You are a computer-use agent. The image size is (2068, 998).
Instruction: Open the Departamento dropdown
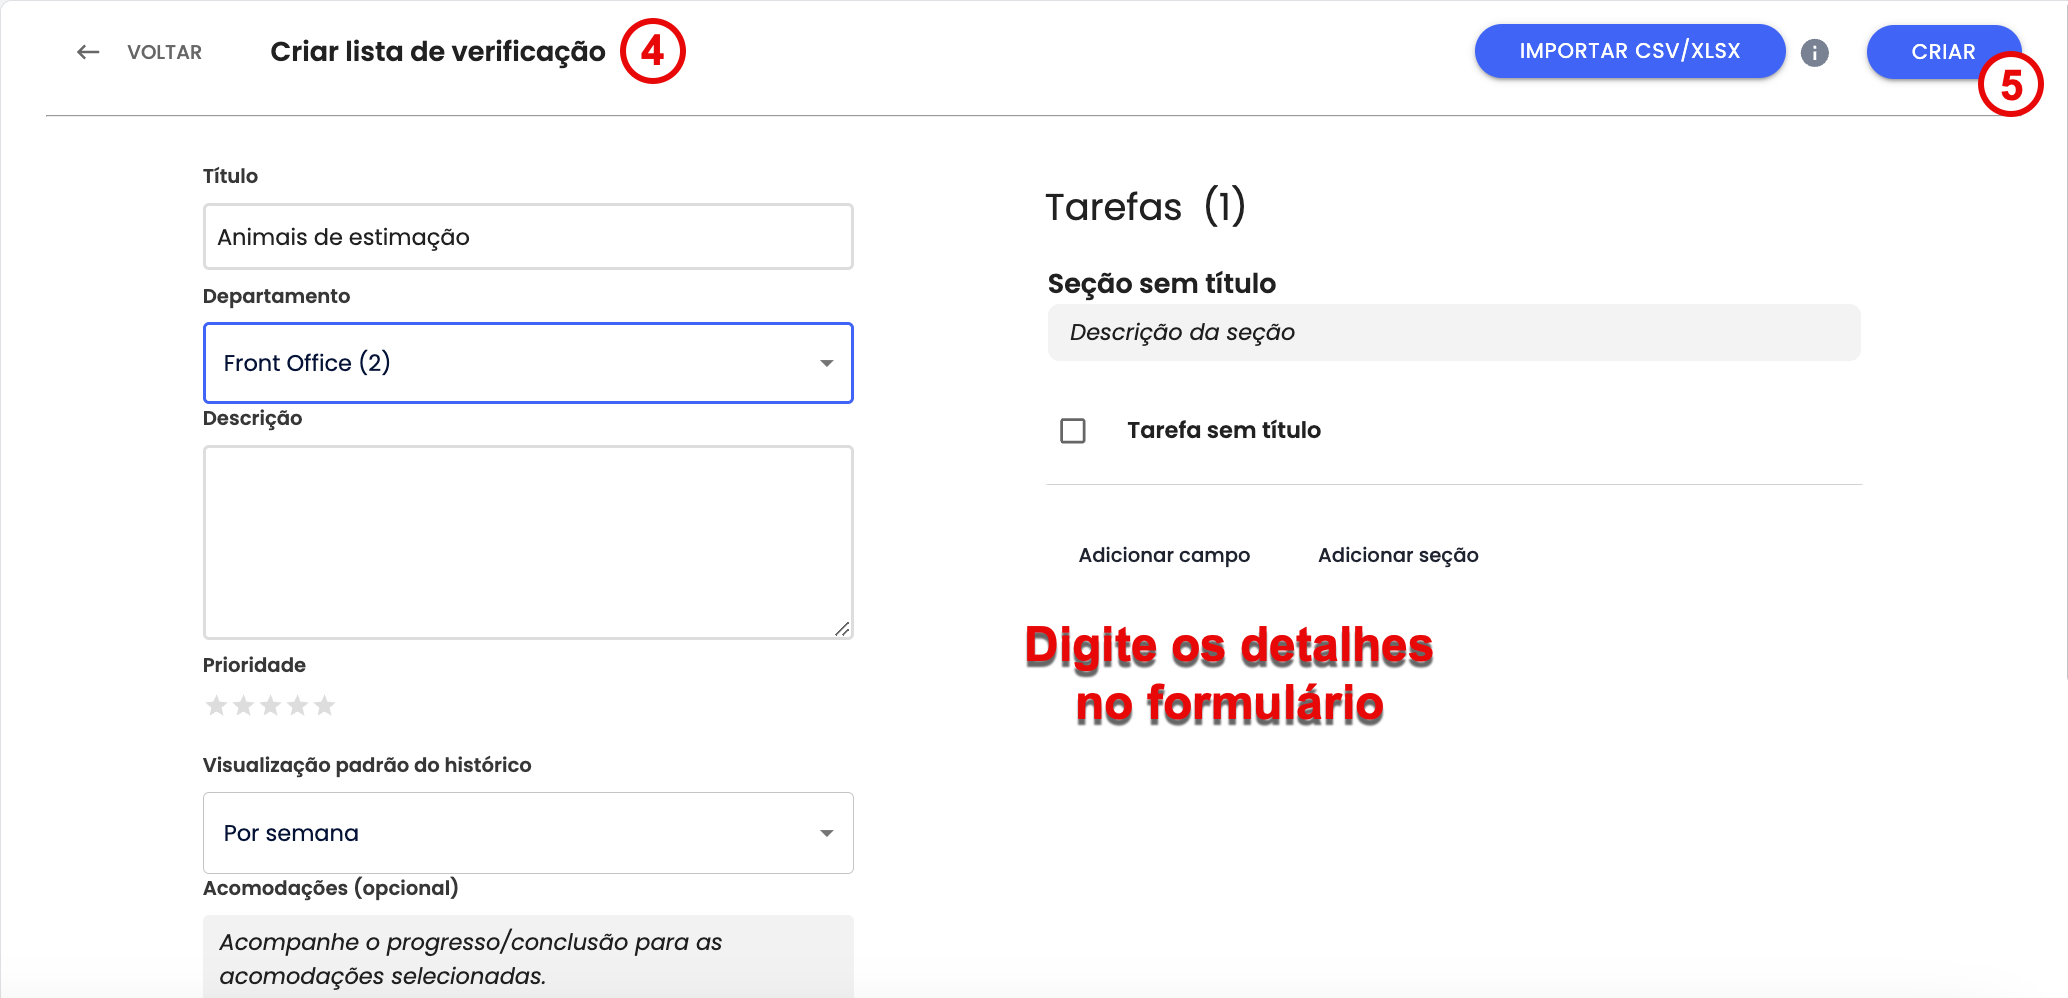pyautogui.click(x=527, y=363)
